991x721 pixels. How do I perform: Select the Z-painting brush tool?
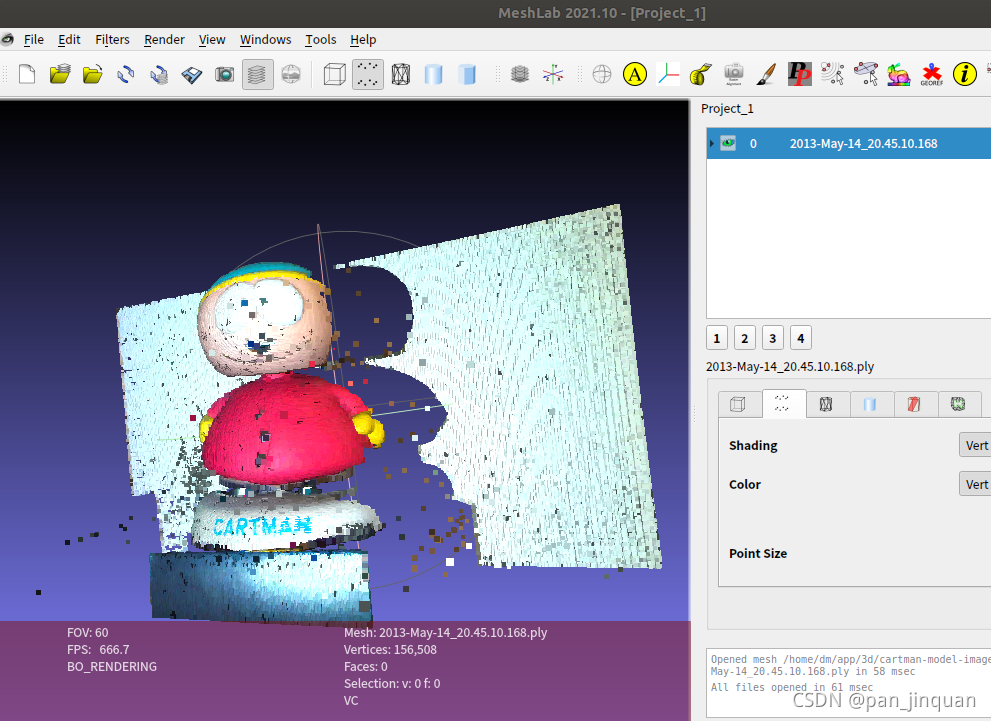[x=767, y=75]
